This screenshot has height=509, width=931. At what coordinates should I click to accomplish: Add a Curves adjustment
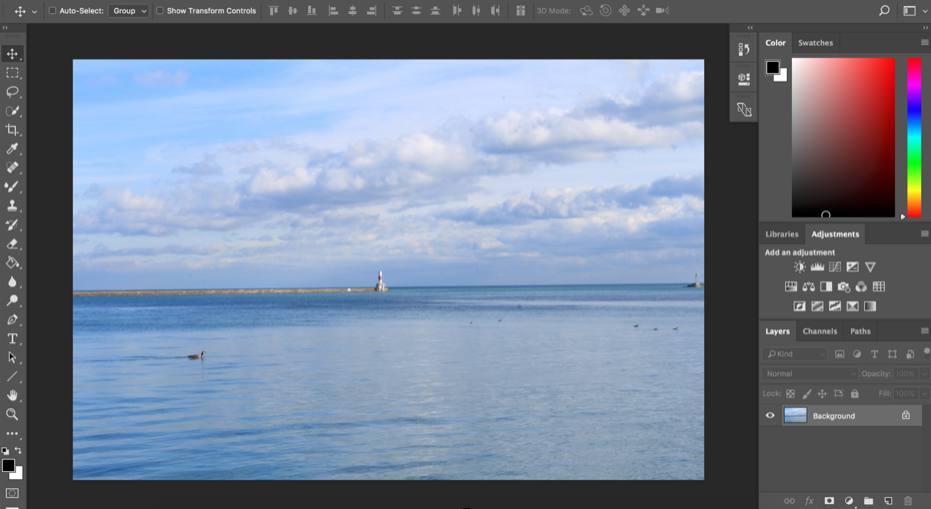coord(835,267)
